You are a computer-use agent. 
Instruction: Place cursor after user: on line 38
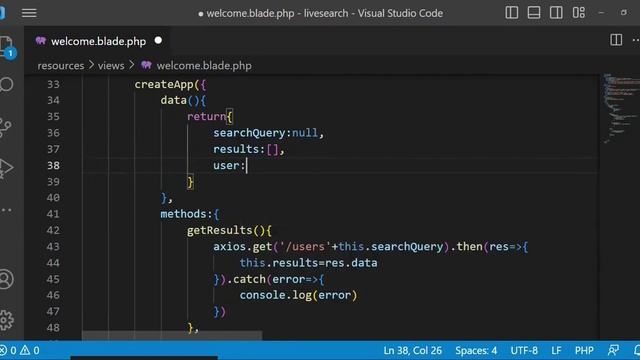pos(247,165)
